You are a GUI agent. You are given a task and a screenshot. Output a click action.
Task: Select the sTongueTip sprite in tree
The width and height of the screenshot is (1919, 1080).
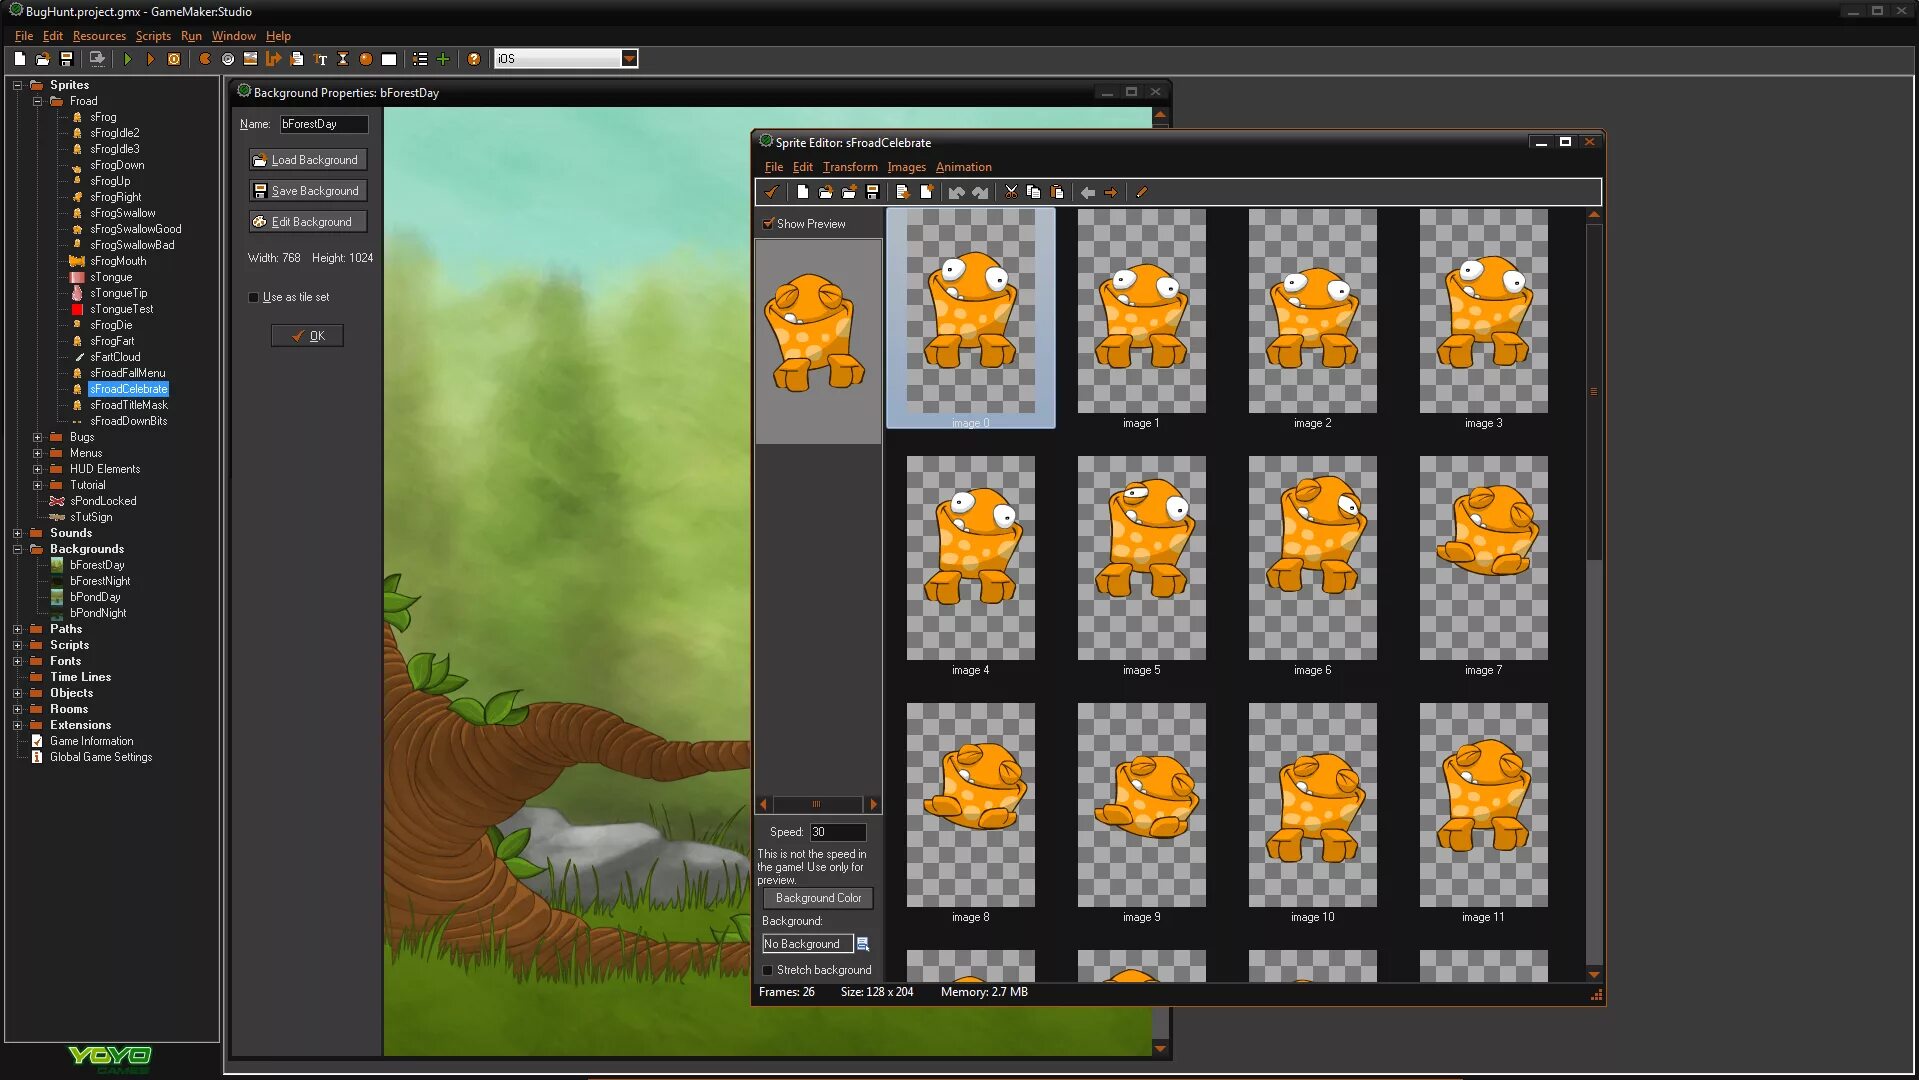click(x=118, y=293)
